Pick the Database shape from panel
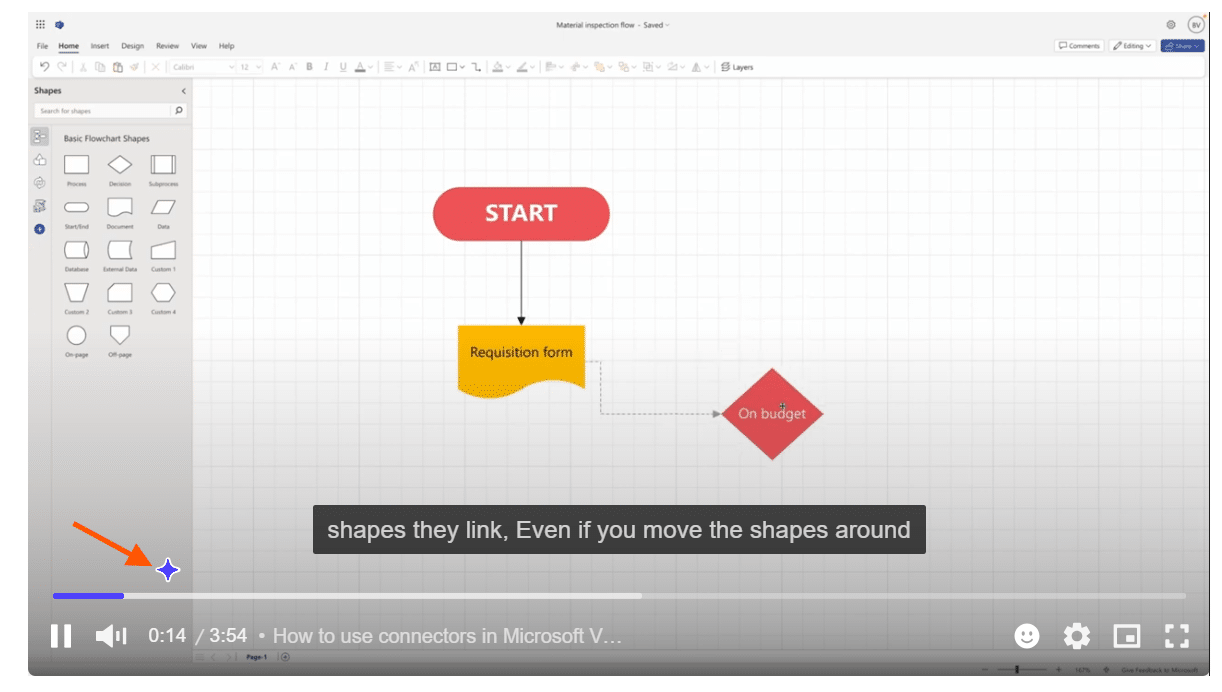The width and height of the screenshot is (1222, 692). pos(77,249)
